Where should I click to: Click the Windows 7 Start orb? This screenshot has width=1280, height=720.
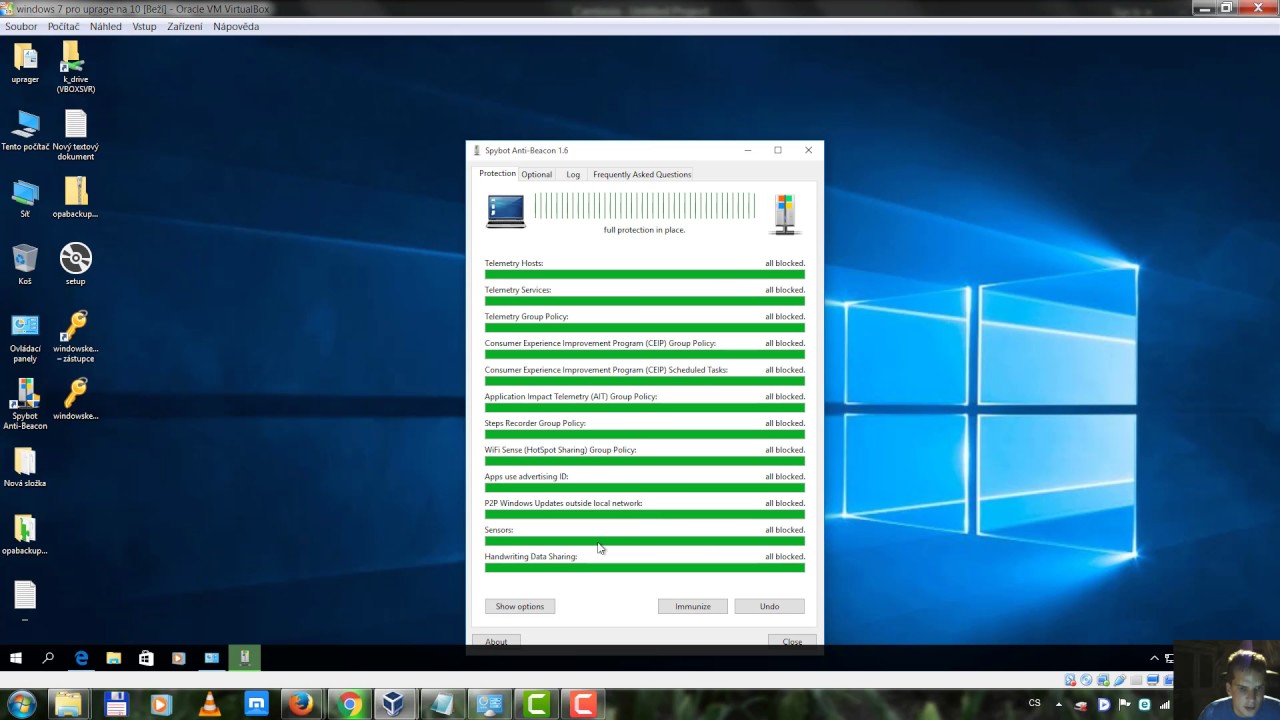point(21,704)
